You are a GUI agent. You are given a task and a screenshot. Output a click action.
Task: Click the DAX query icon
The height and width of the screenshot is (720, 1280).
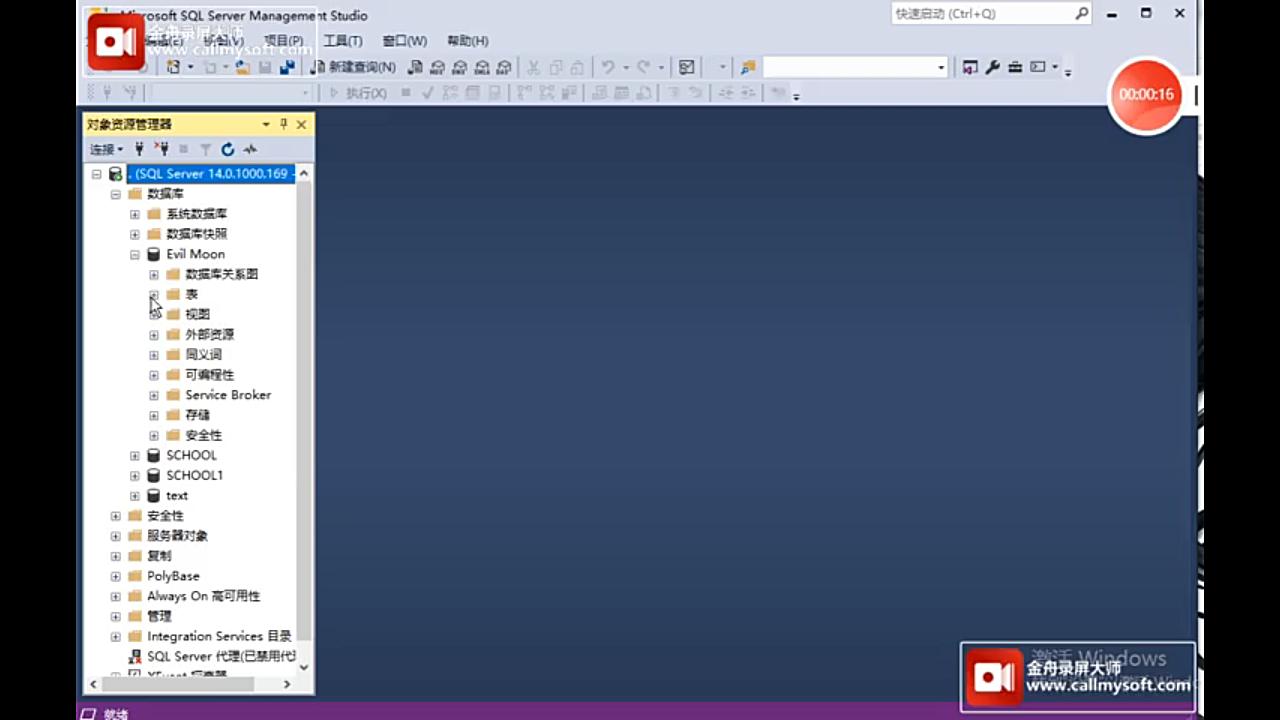[x=503, y=67]
